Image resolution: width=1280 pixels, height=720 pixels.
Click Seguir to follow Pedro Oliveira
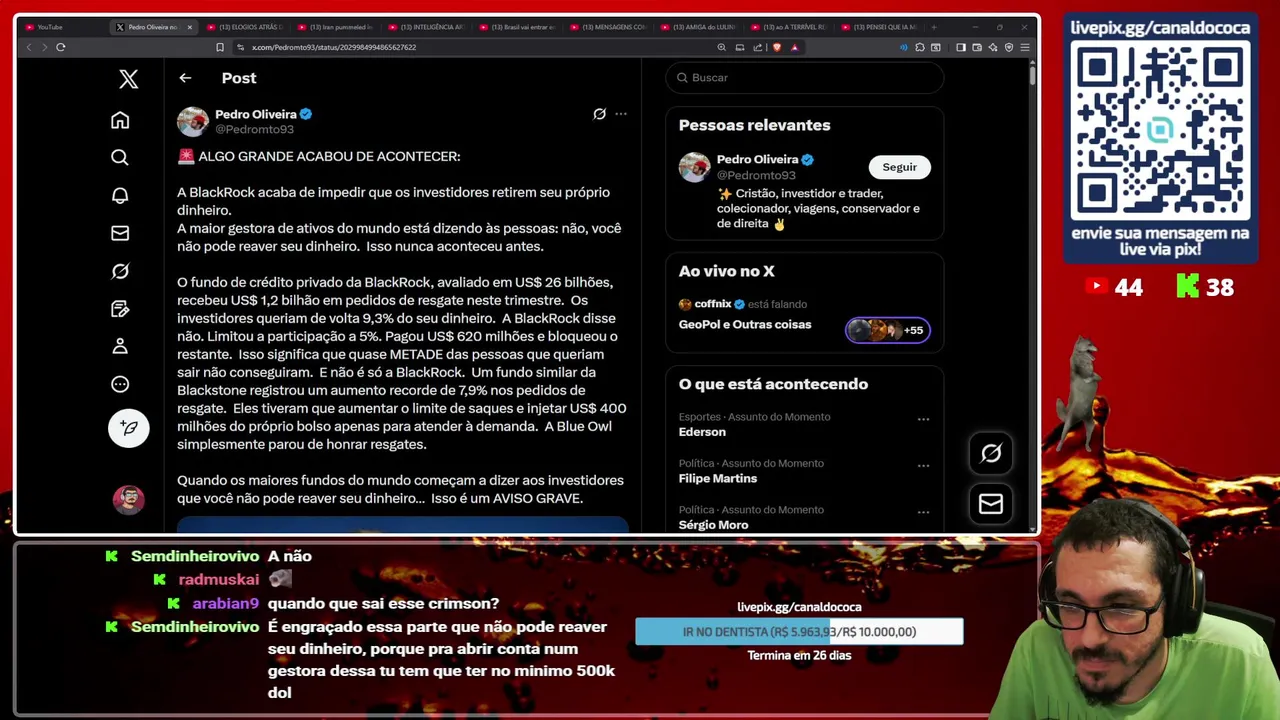click(x=899, y=167)
